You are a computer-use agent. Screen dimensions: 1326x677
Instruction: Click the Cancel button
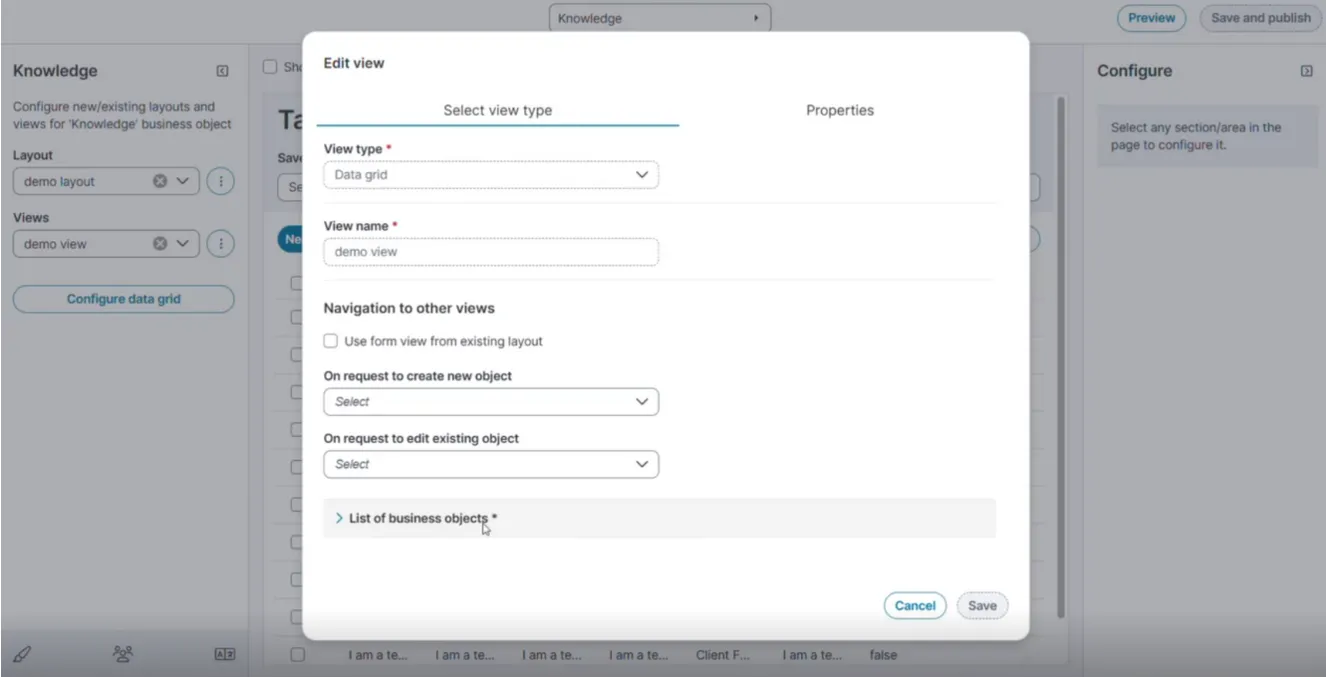point(915,605)
